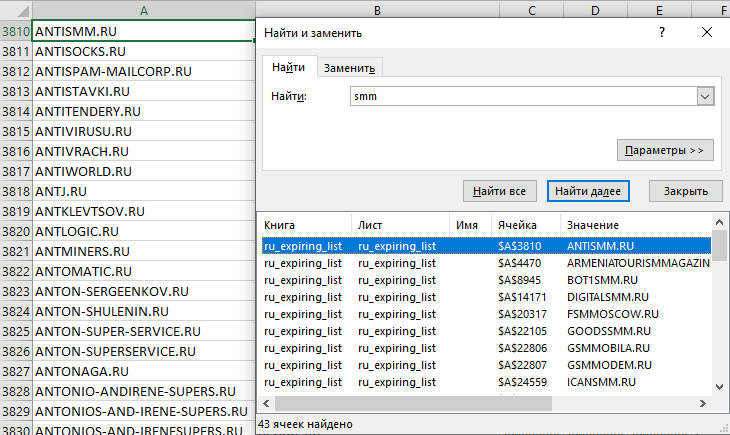Click the help question mark icon
This screenshot has width=730, height=435.
(x=662, y=32)
